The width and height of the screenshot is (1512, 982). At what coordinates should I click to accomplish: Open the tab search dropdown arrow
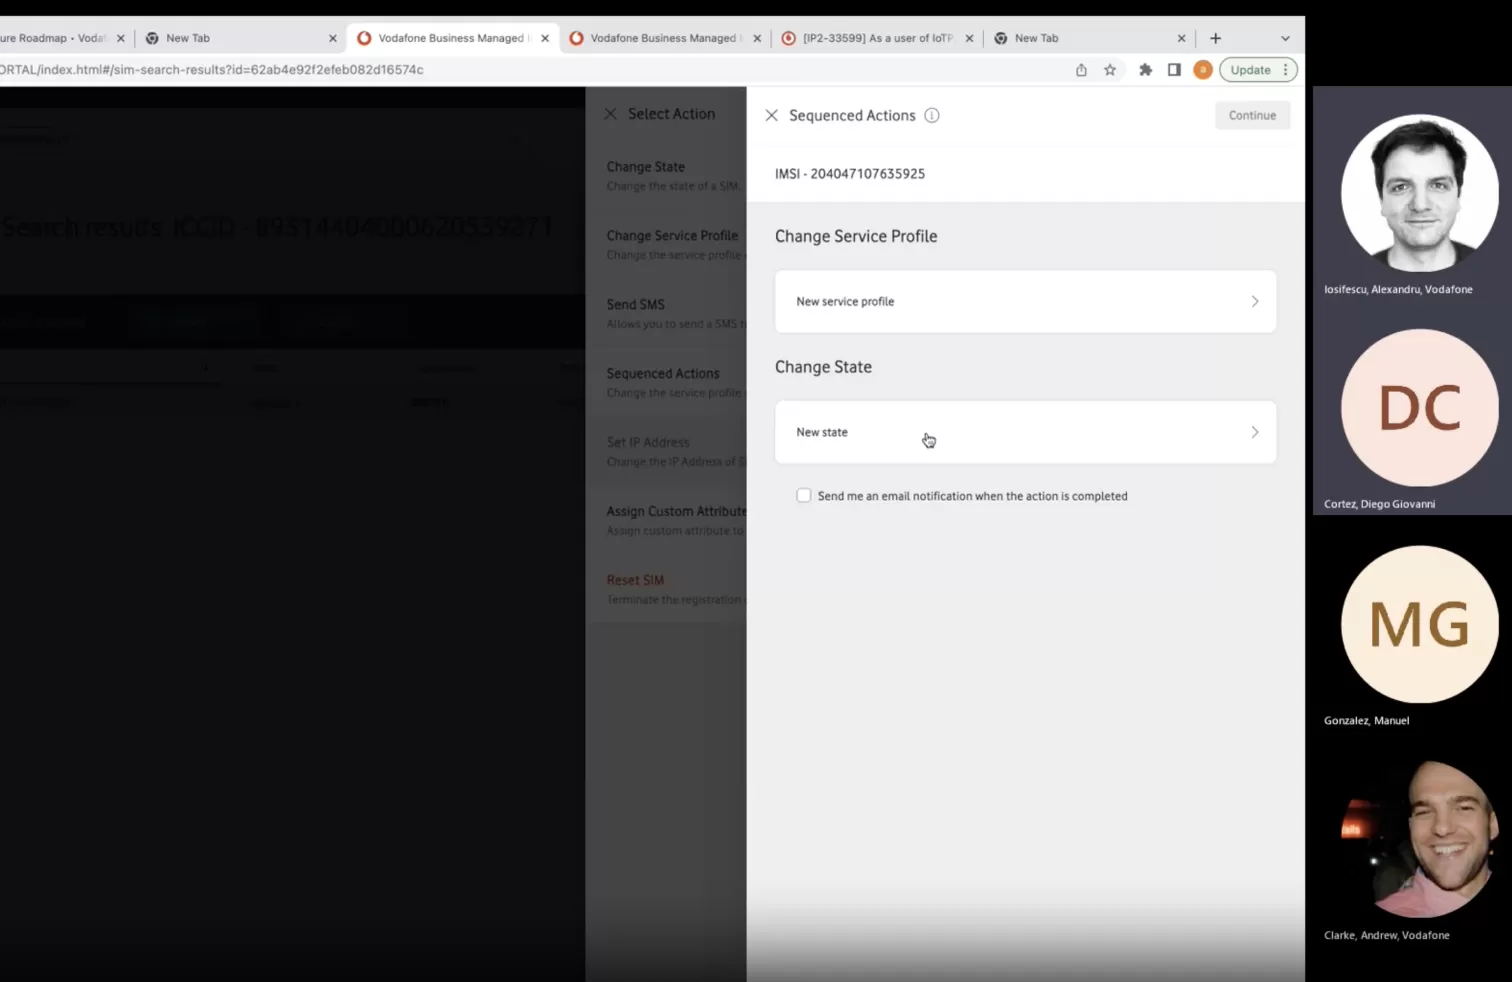1285,38
